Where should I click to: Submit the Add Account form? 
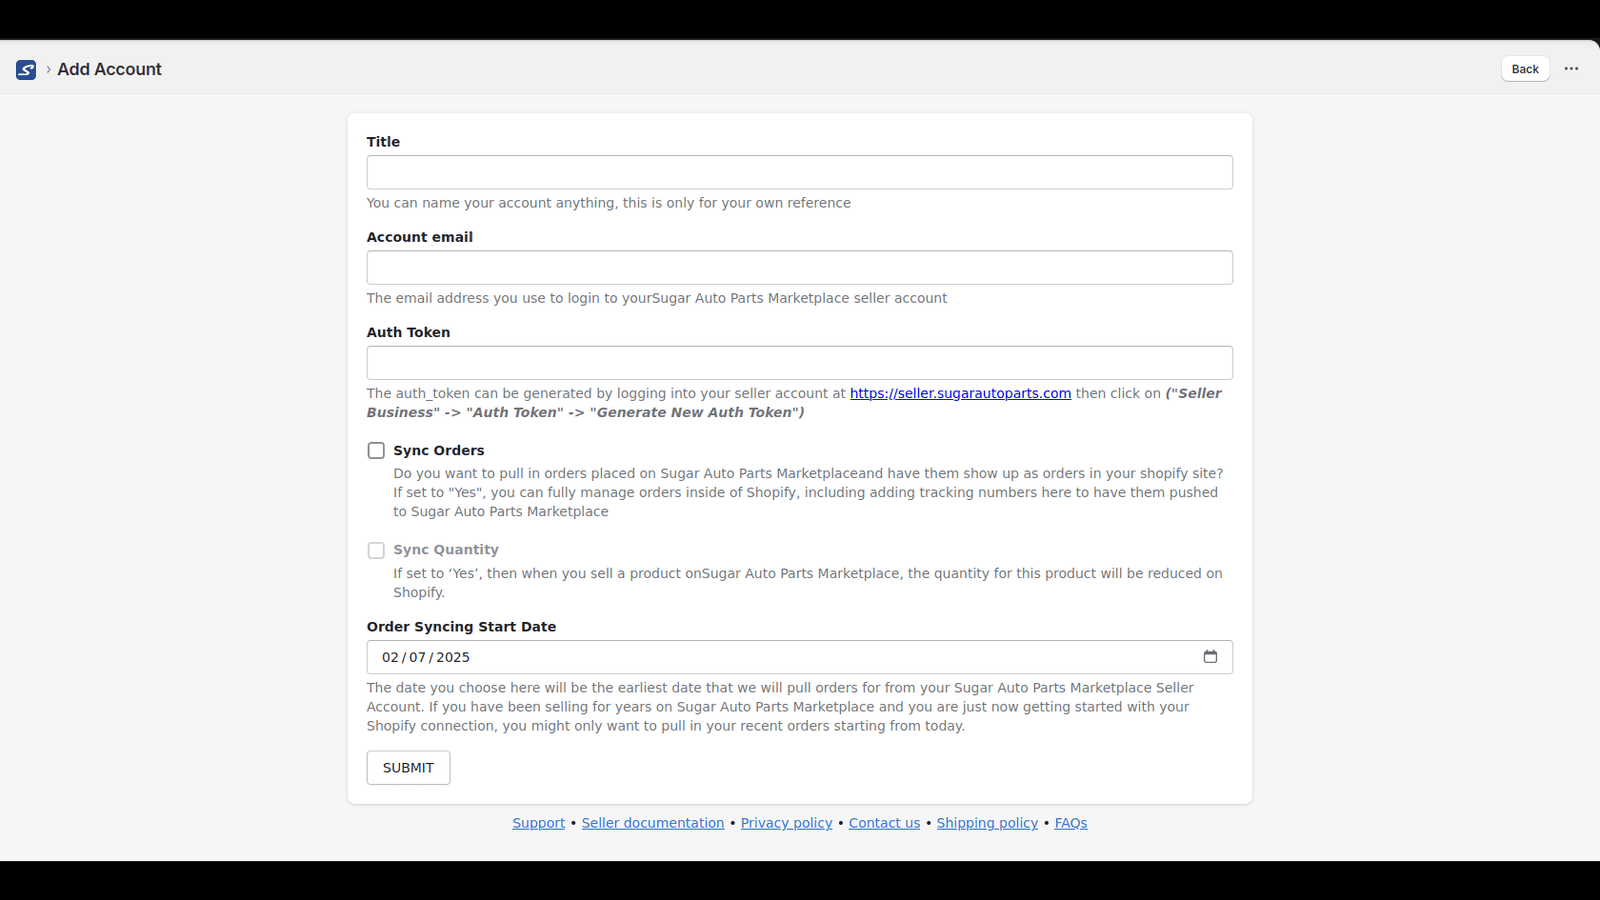coord(408,768)
